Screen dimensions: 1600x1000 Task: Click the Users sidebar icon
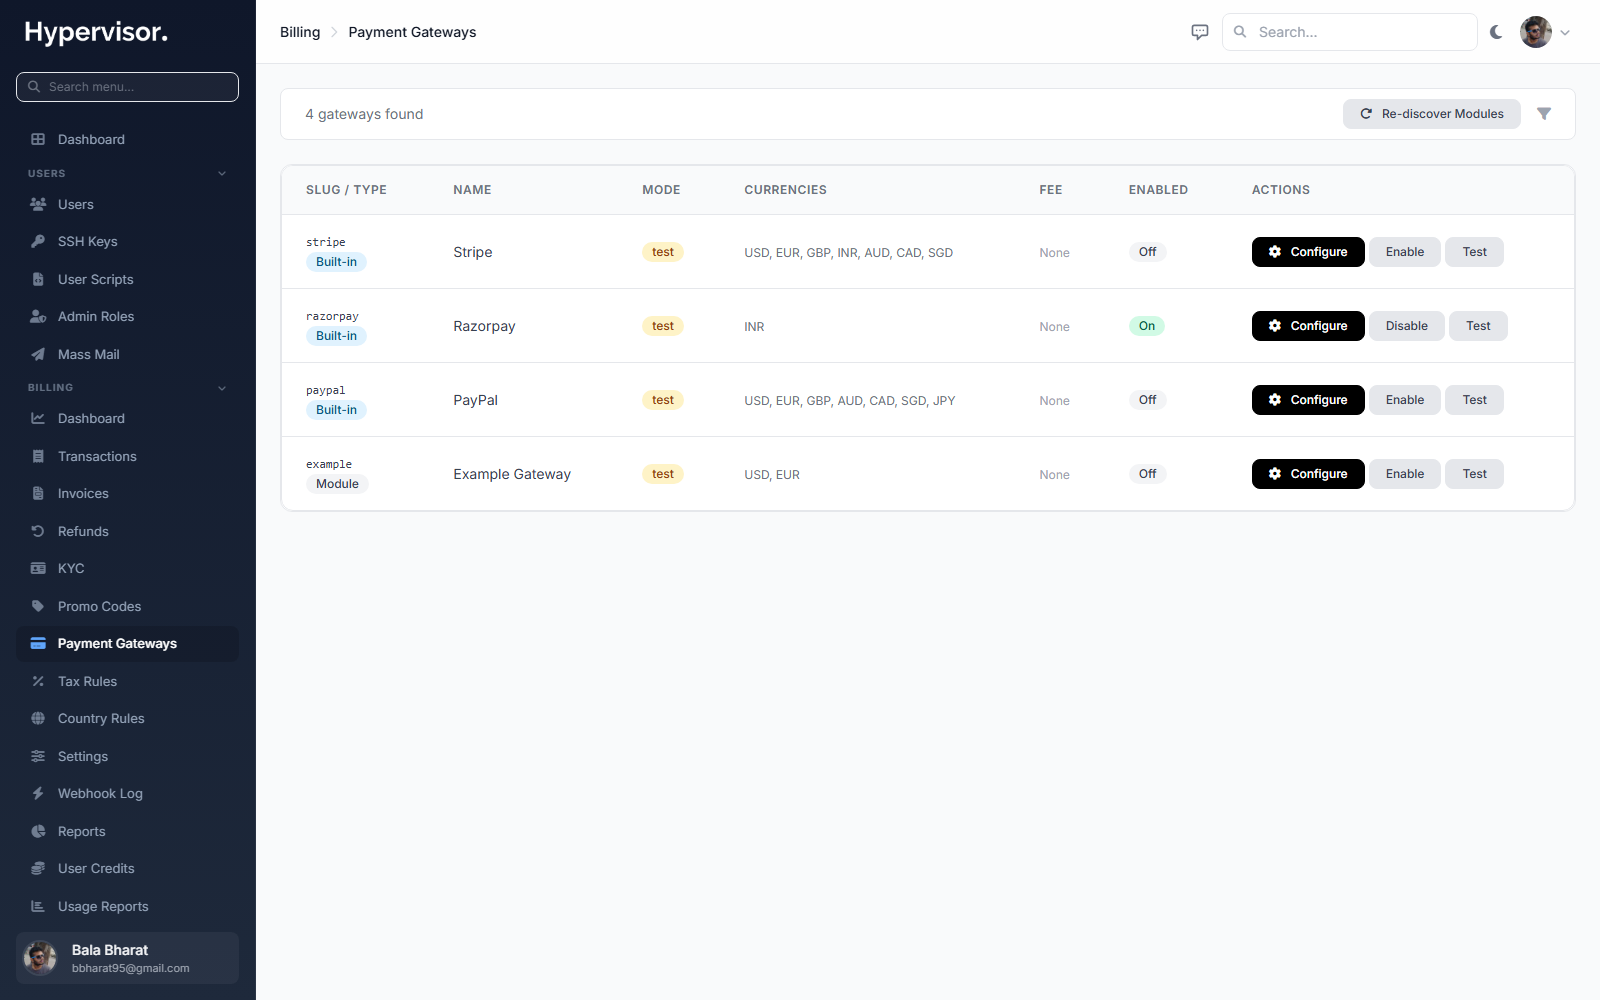pyautogui.click(x=38, y=204)
